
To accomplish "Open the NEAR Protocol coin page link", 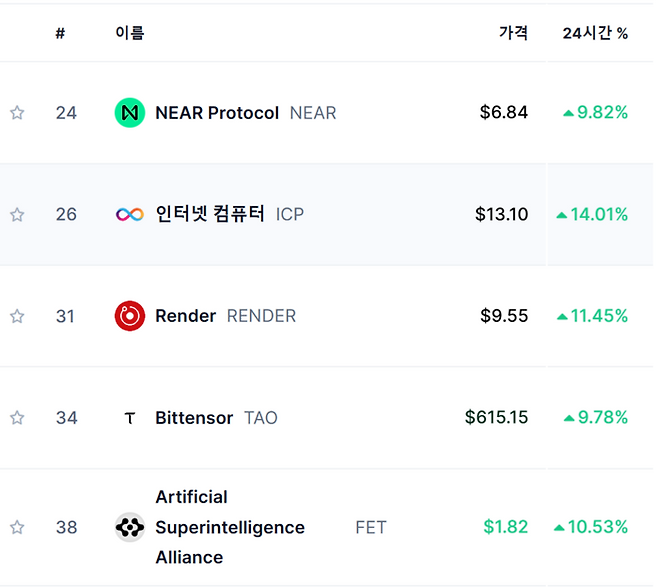I will click(217, 113).
